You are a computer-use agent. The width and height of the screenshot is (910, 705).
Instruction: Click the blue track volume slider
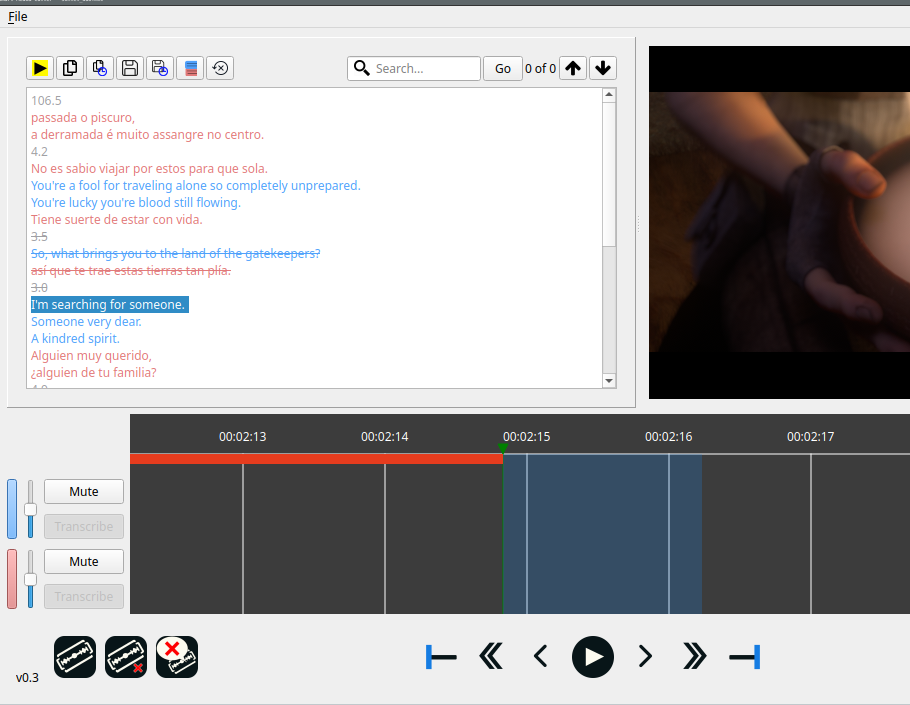30,509
